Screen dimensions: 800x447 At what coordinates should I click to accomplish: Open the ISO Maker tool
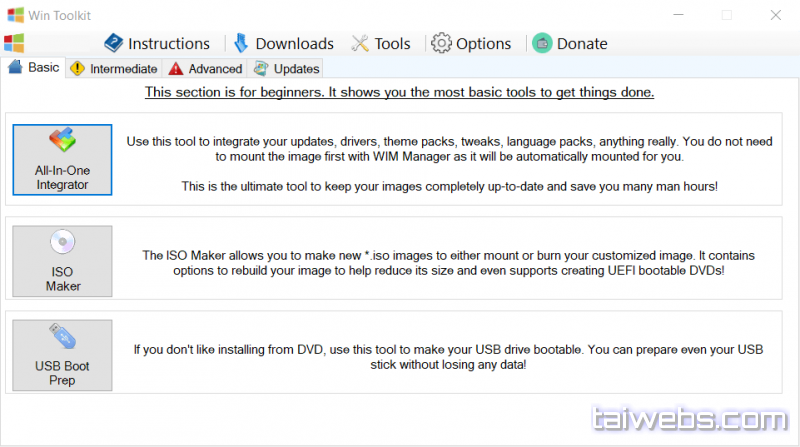[x=62, y=261]
